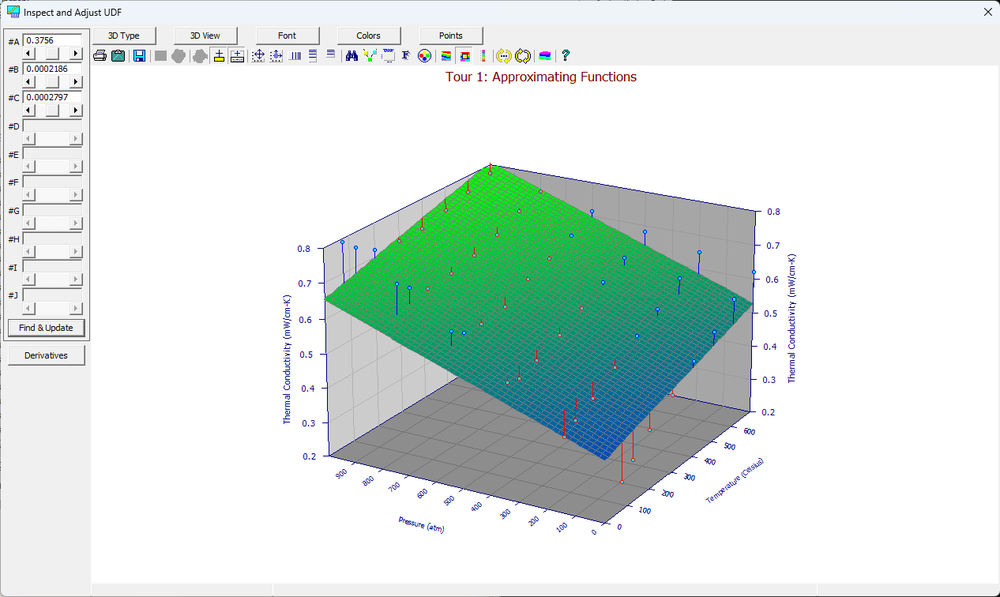Click the four-way arrows icon
1000x597 pixels.
[x=258, y=56]
